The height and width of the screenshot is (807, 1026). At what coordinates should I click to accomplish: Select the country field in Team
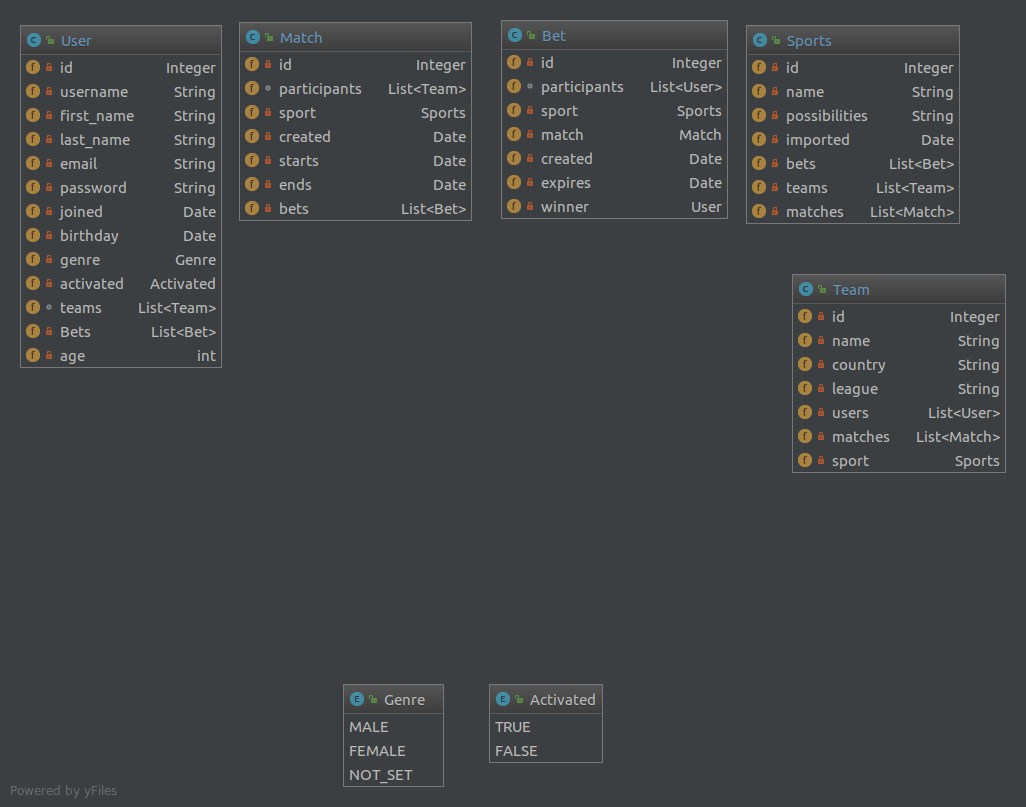coord(898,365)
